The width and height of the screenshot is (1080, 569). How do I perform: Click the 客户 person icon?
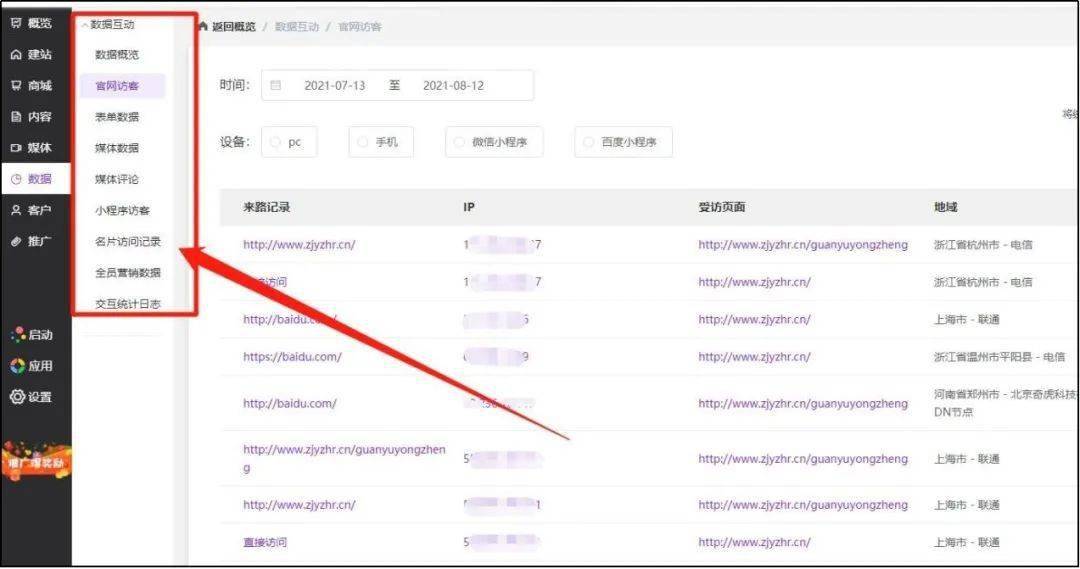click(x=16, y=210)
